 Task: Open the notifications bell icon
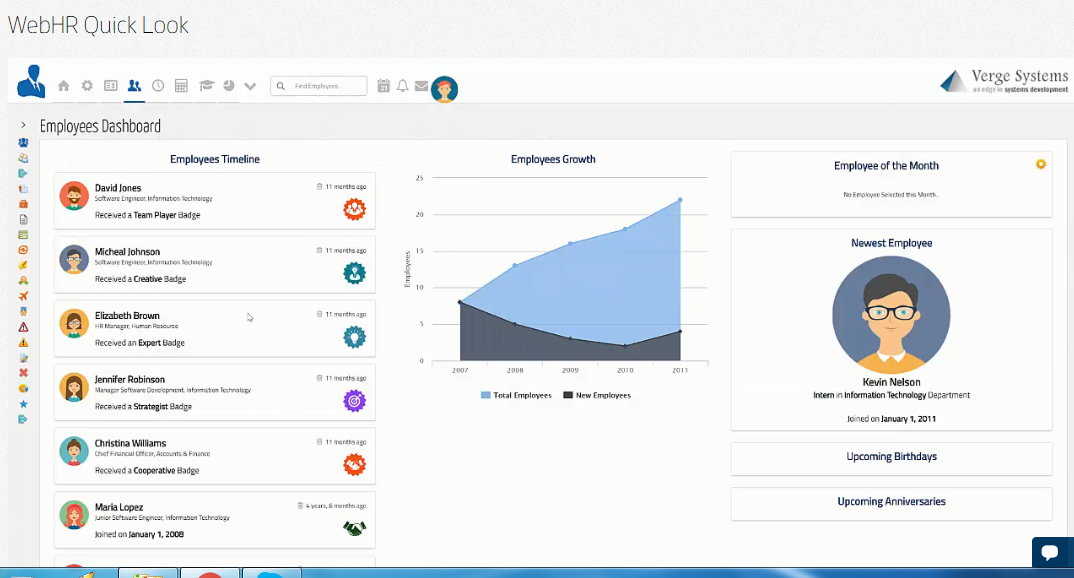click(403, 86)
